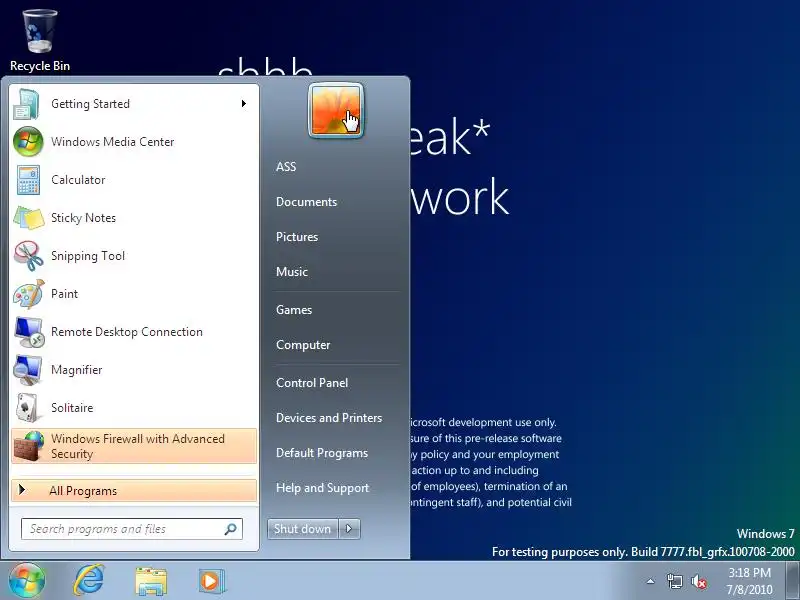The image size is (800, 600).
Task: Click the Windows Media Center icon
Action: (28, 141)
